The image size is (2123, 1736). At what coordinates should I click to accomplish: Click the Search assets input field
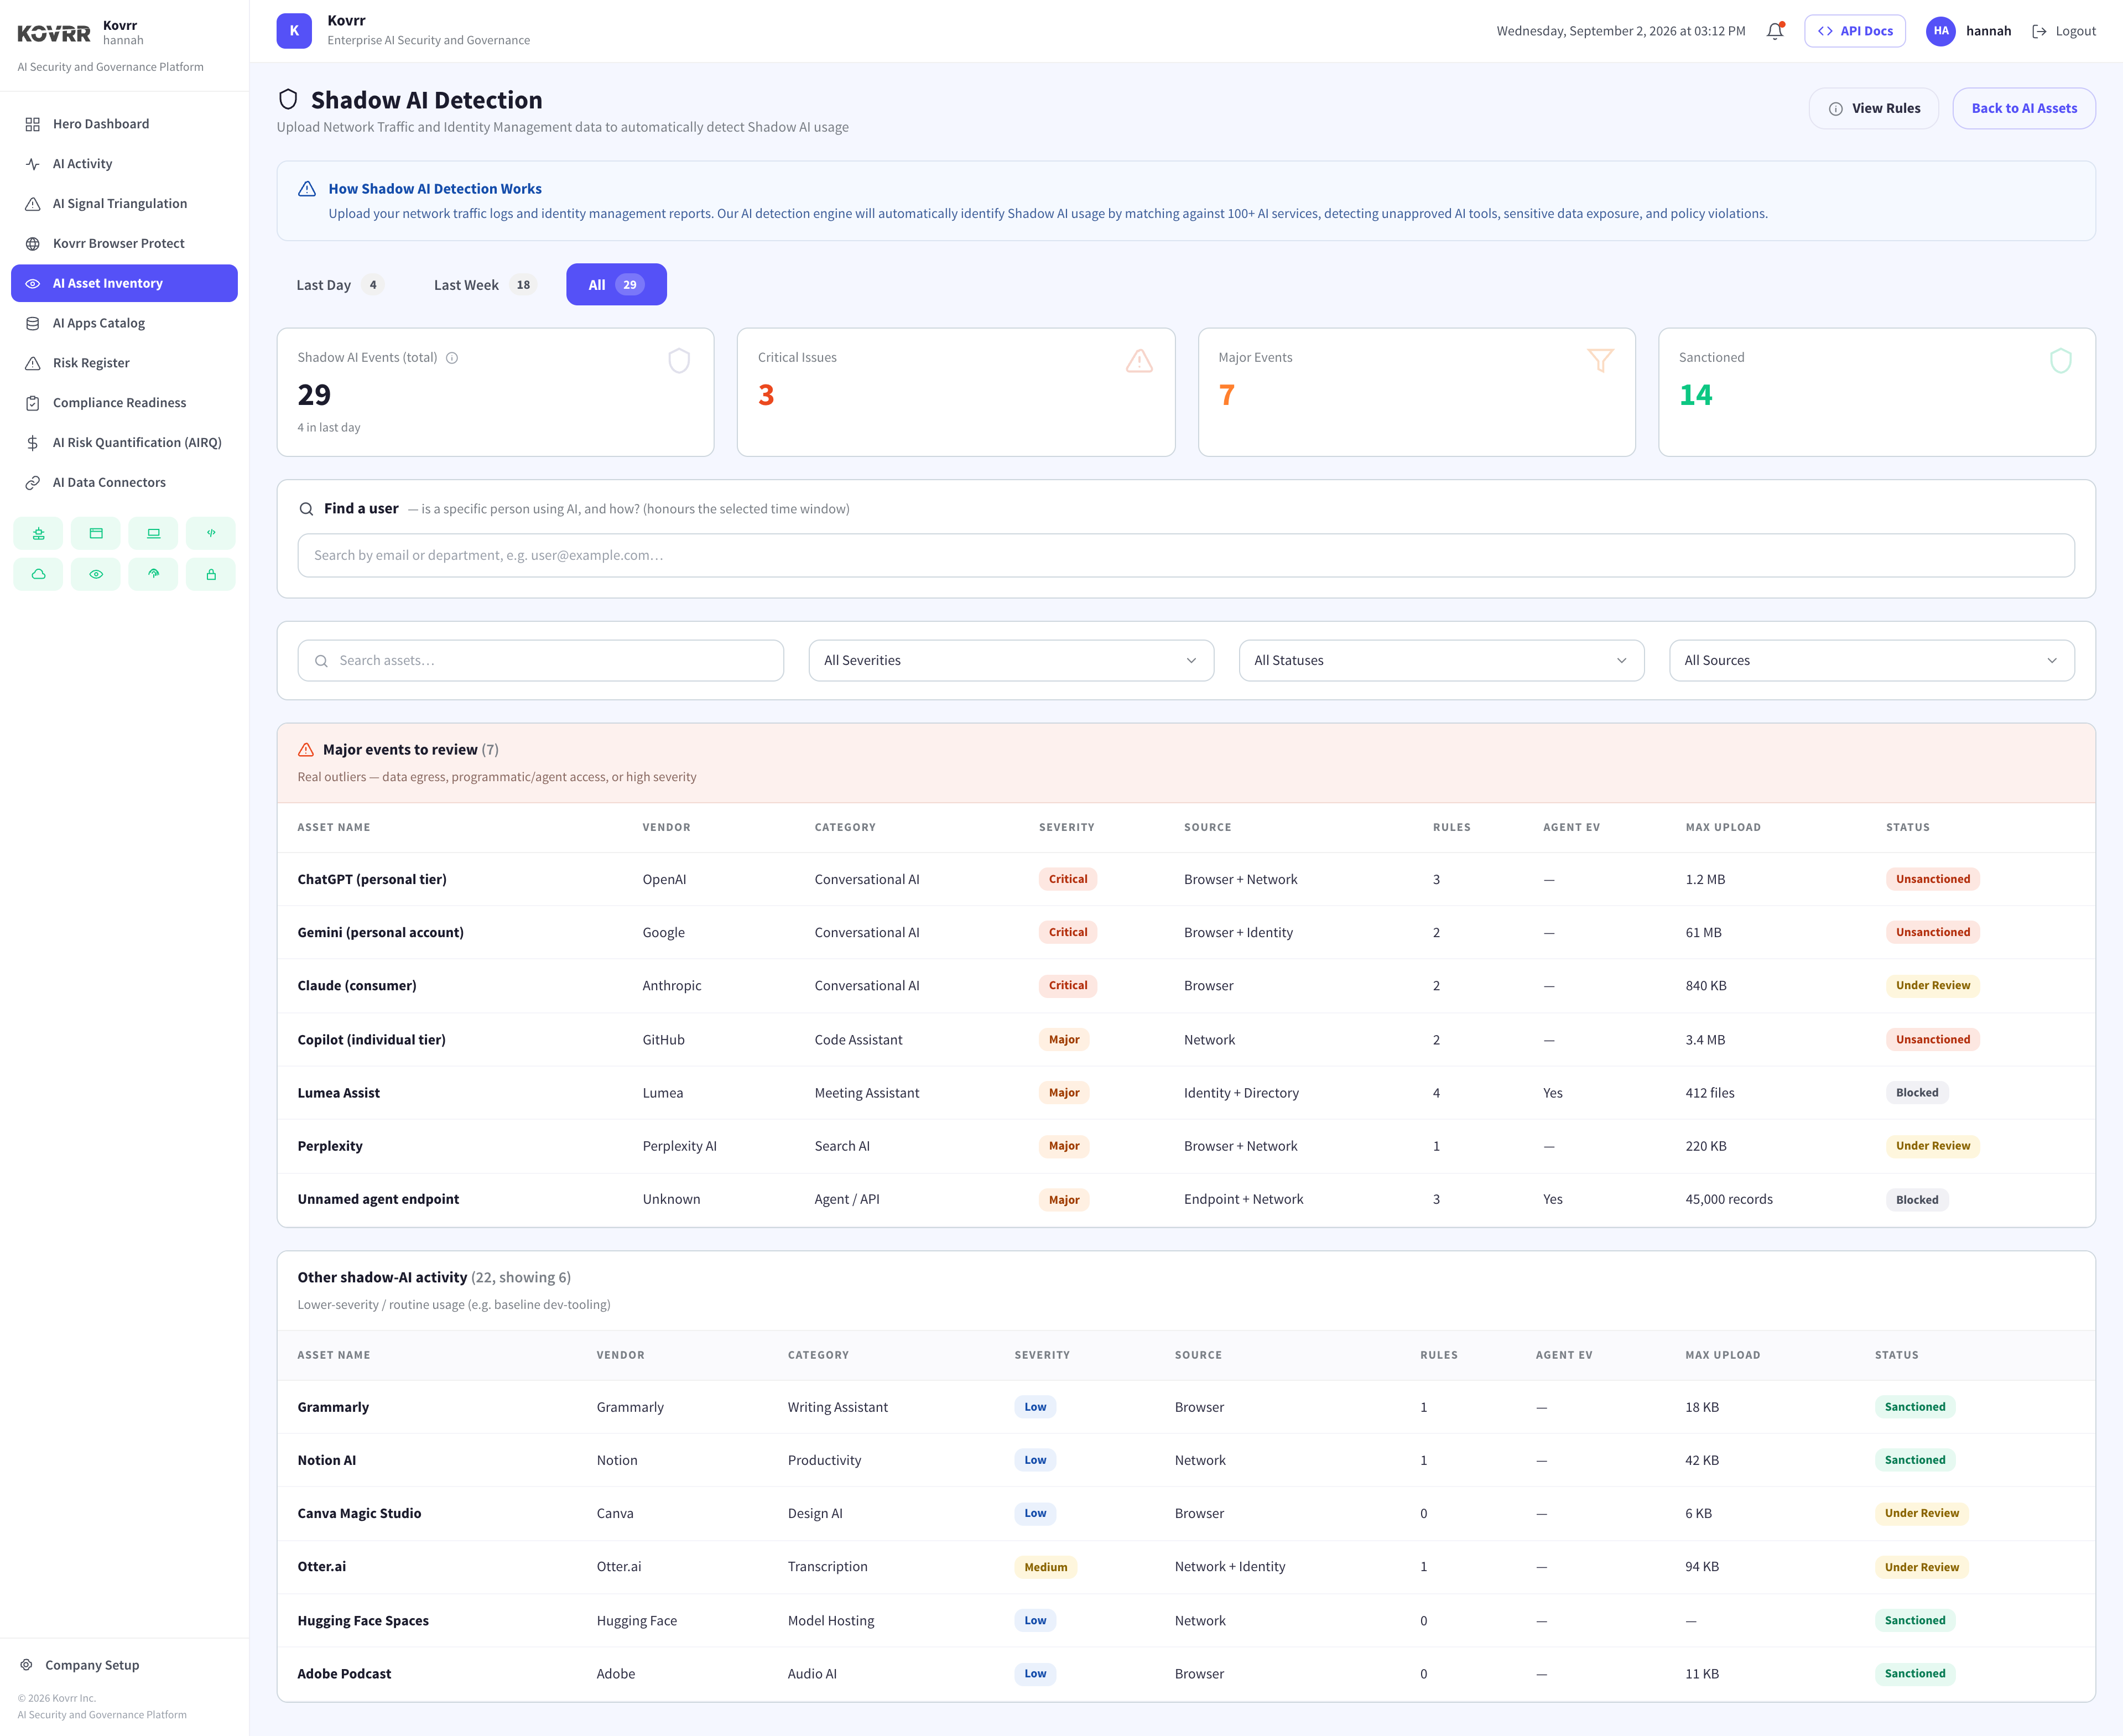[540, 660]
